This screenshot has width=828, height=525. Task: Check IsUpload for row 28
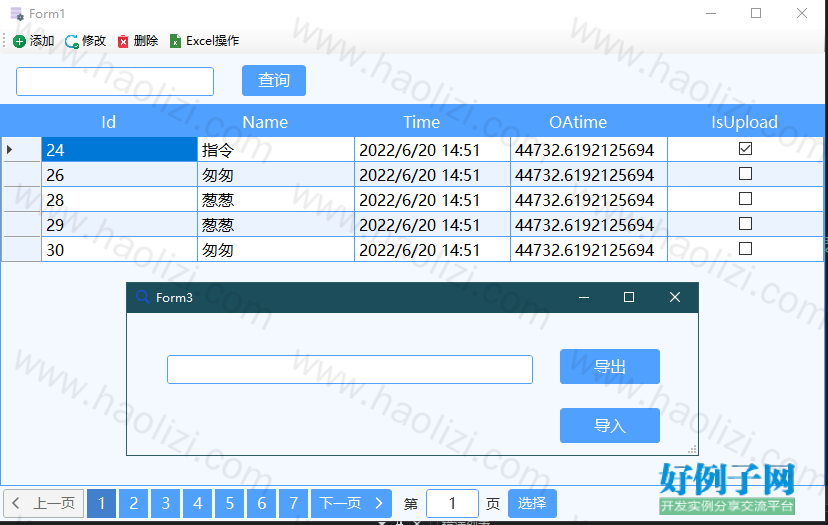745,199
